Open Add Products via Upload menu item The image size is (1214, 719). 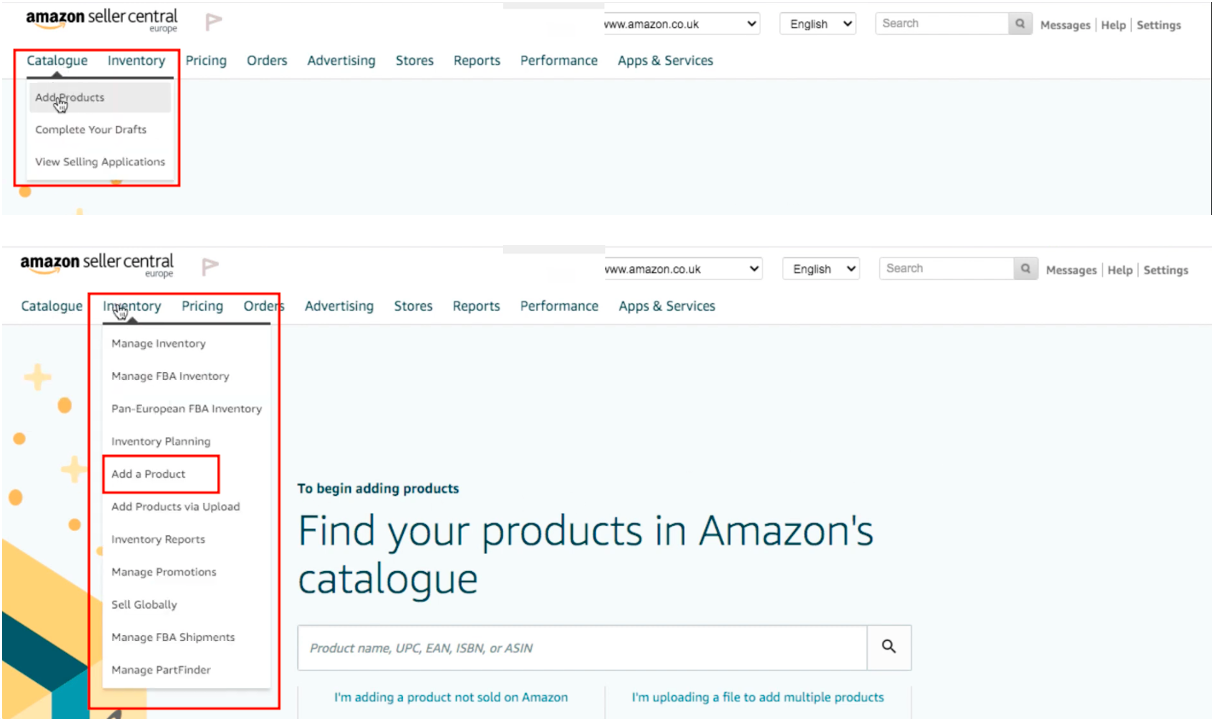(176, 506)
